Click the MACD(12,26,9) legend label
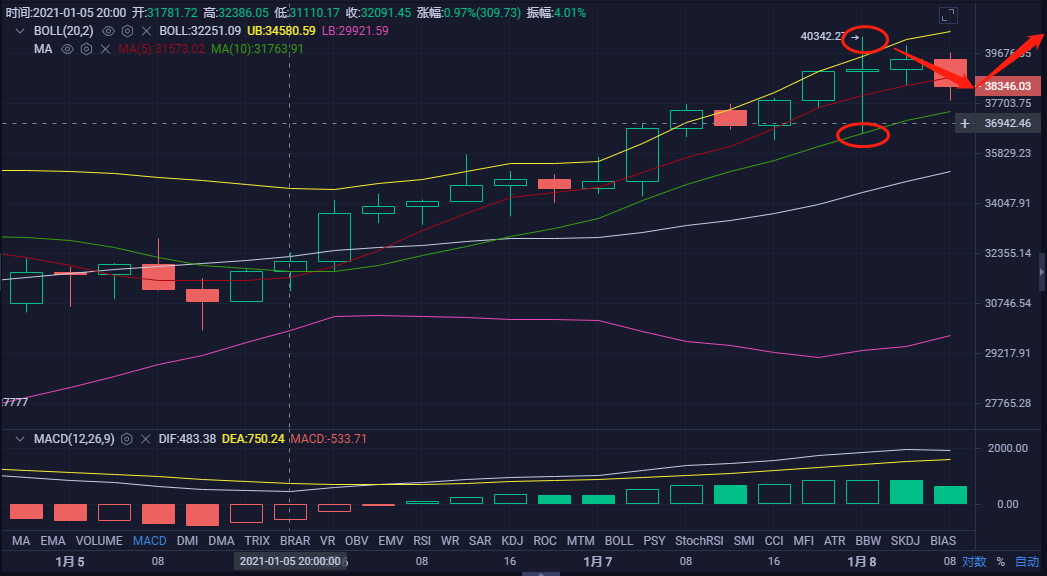Image resolution: width=1047 pixels, height=576 pixels. (x=73, y=439)
